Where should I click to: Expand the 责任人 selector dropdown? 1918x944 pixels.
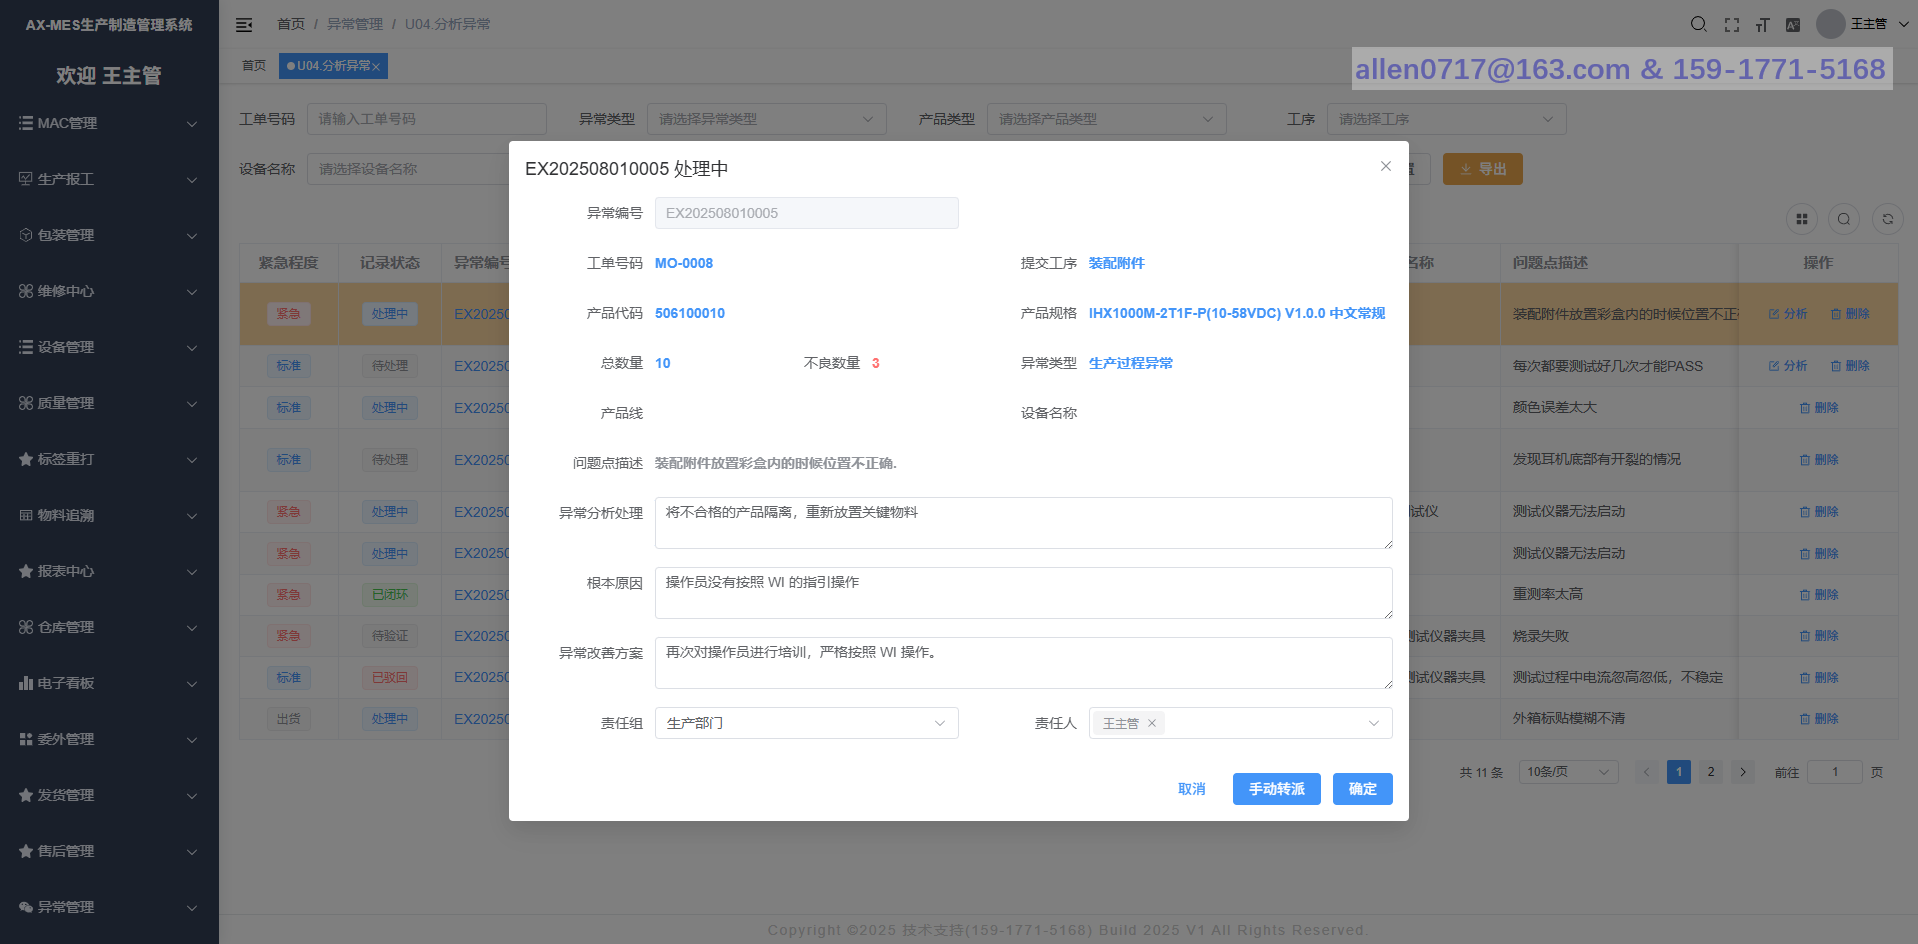(x=1373, y=723)
